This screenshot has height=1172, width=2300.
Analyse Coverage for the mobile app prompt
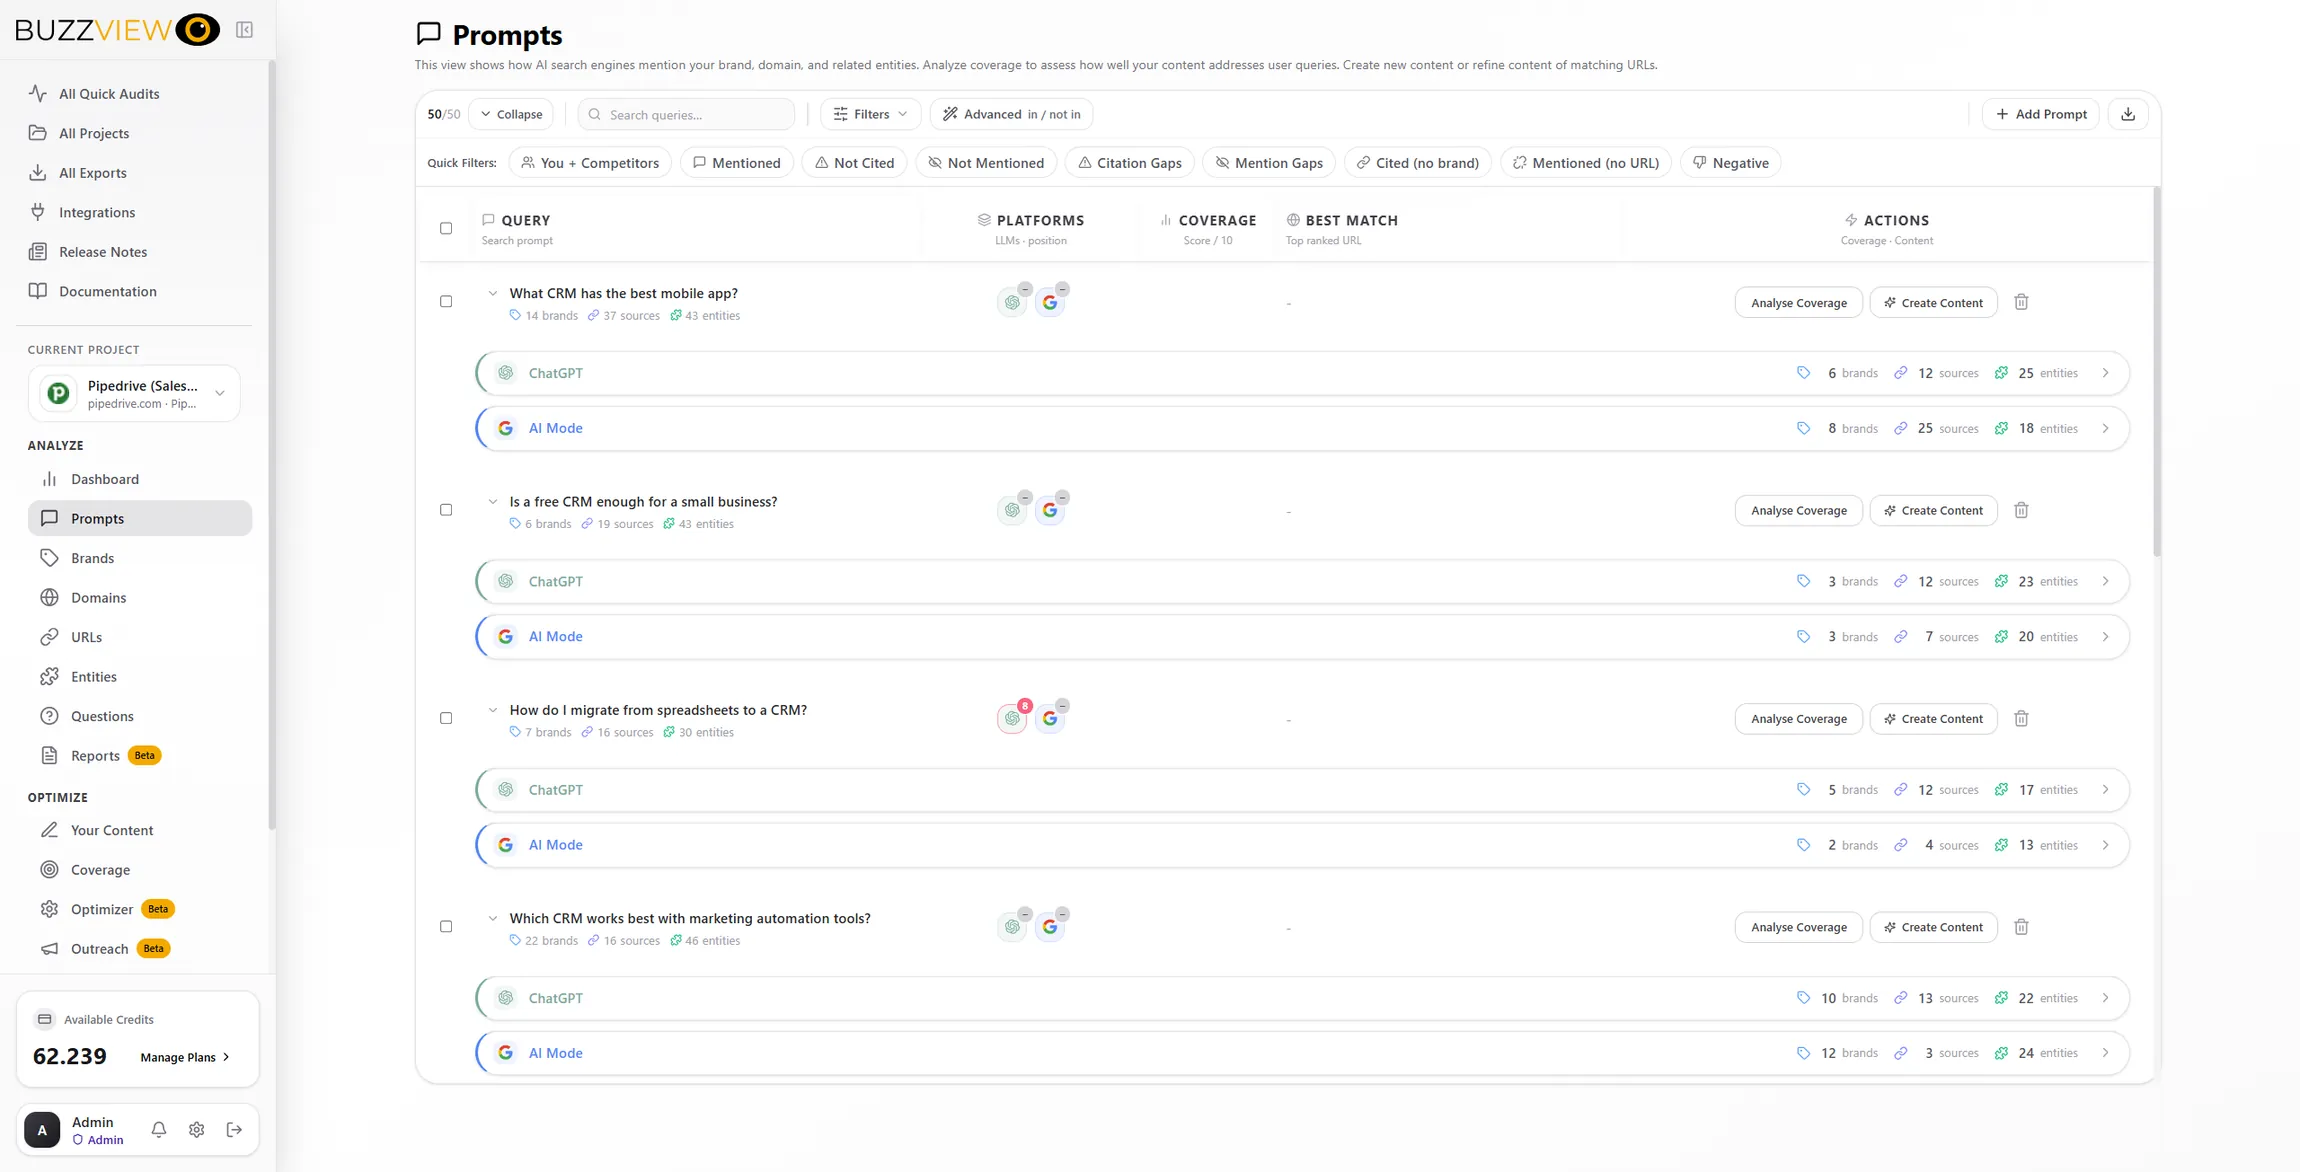click(x=1798, y=303)
